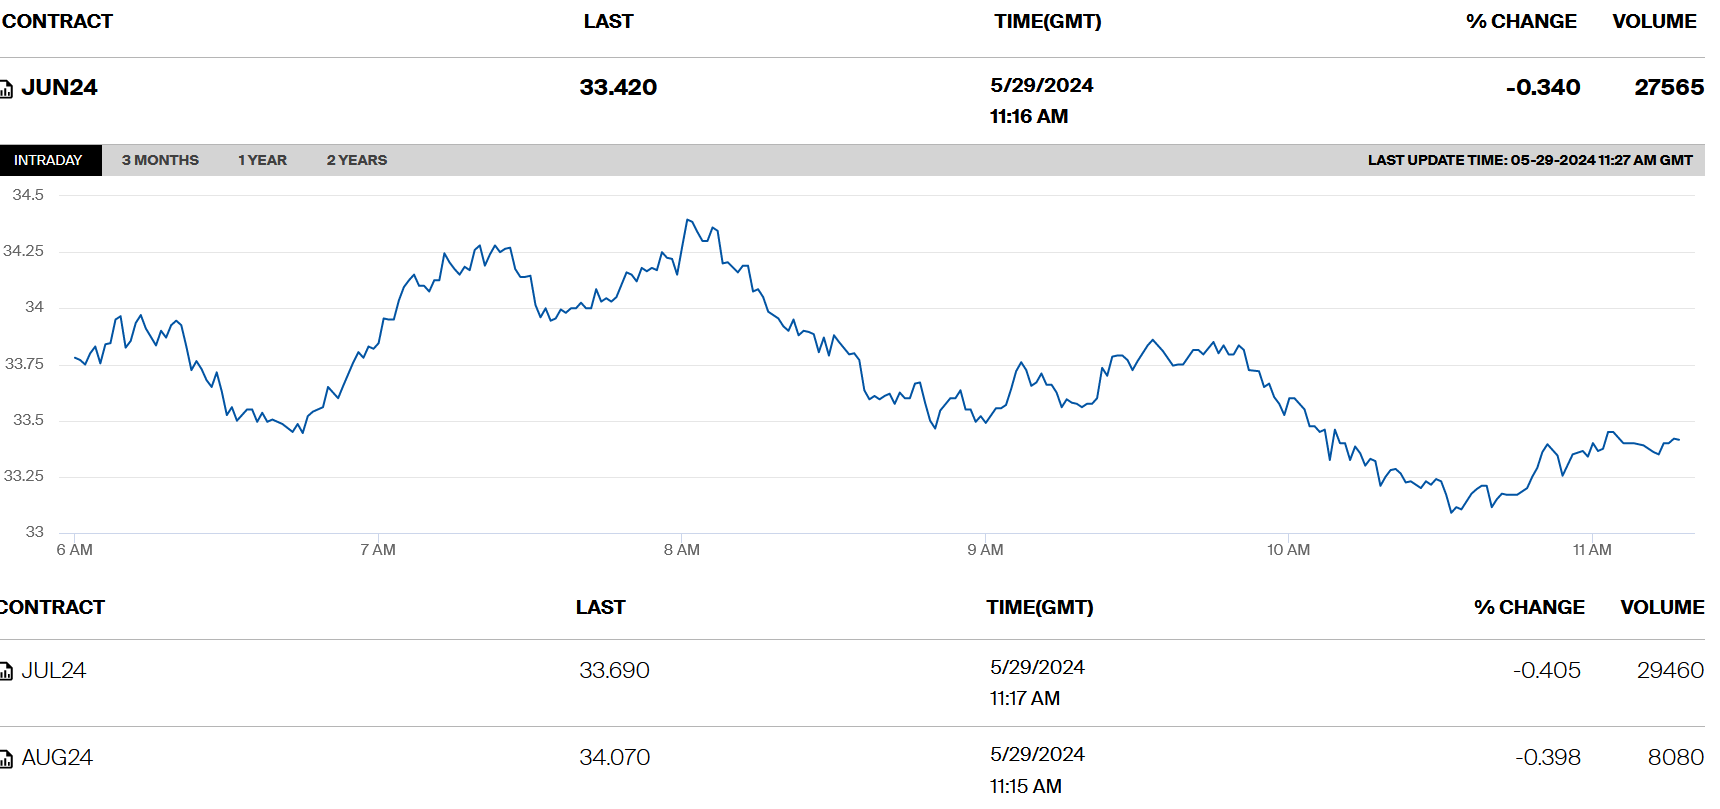Select the AUG24 contract name
The image size is (1720, 809).
(57, 758)
